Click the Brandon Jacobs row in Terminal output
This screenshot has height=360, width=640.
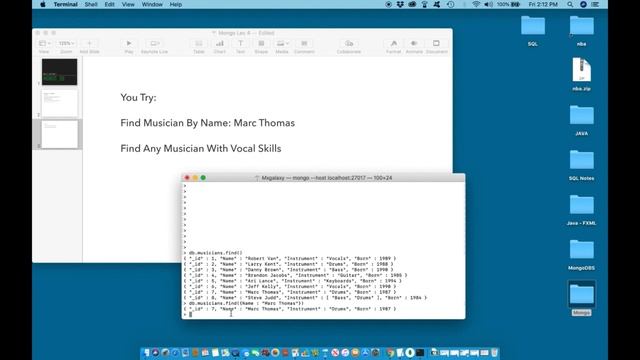click(296, 276)
